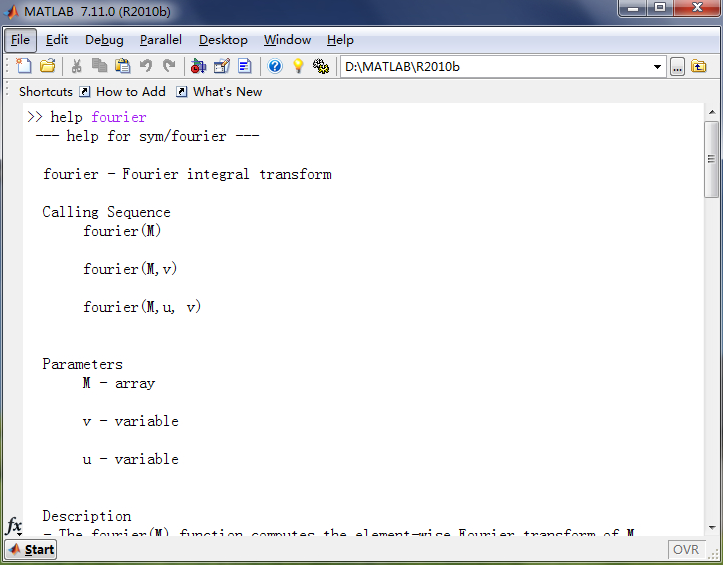Open the Help menu
Screen dimensions: 723x565
tap(340, 40)
